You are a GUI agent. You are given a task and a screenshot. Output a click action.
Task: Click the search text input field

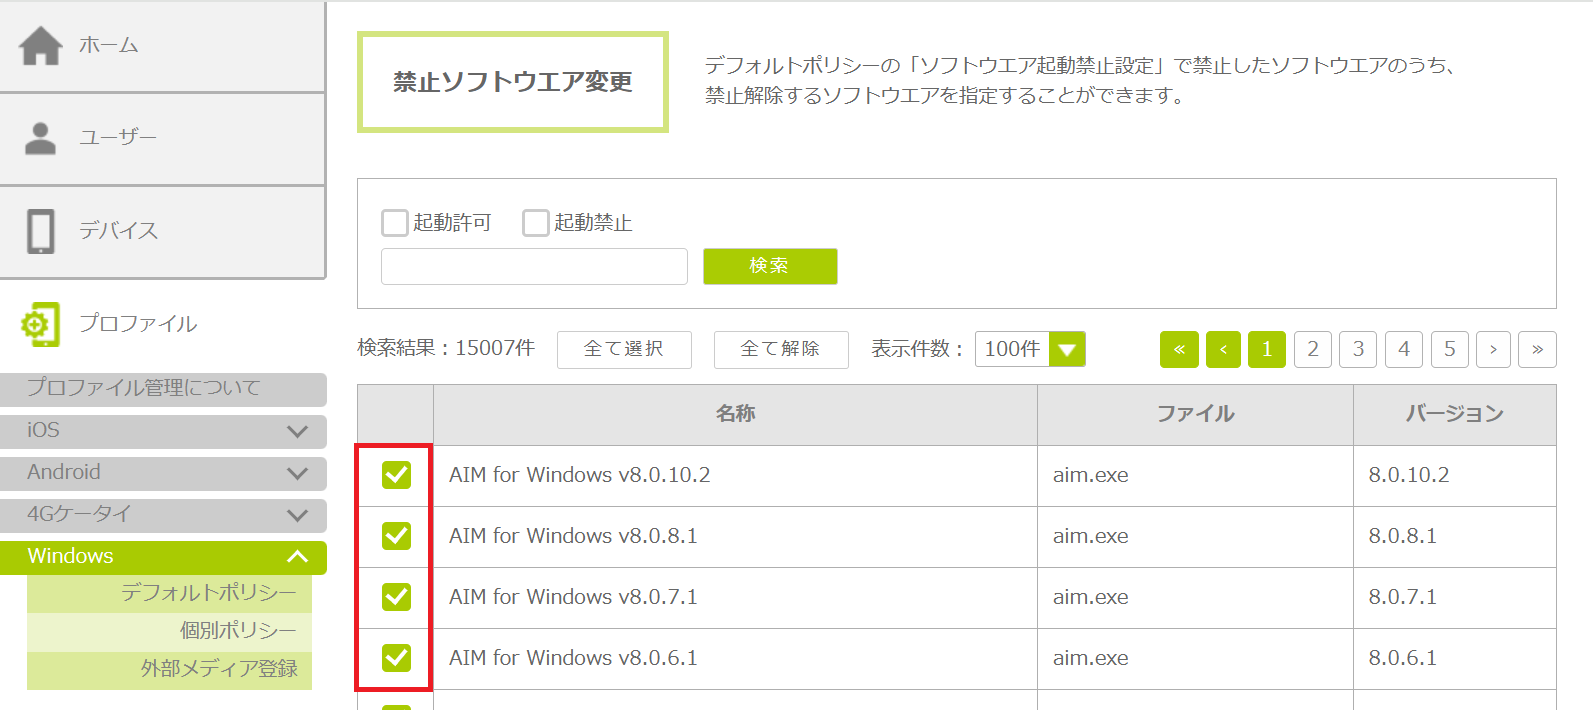(x=534, y=267)
